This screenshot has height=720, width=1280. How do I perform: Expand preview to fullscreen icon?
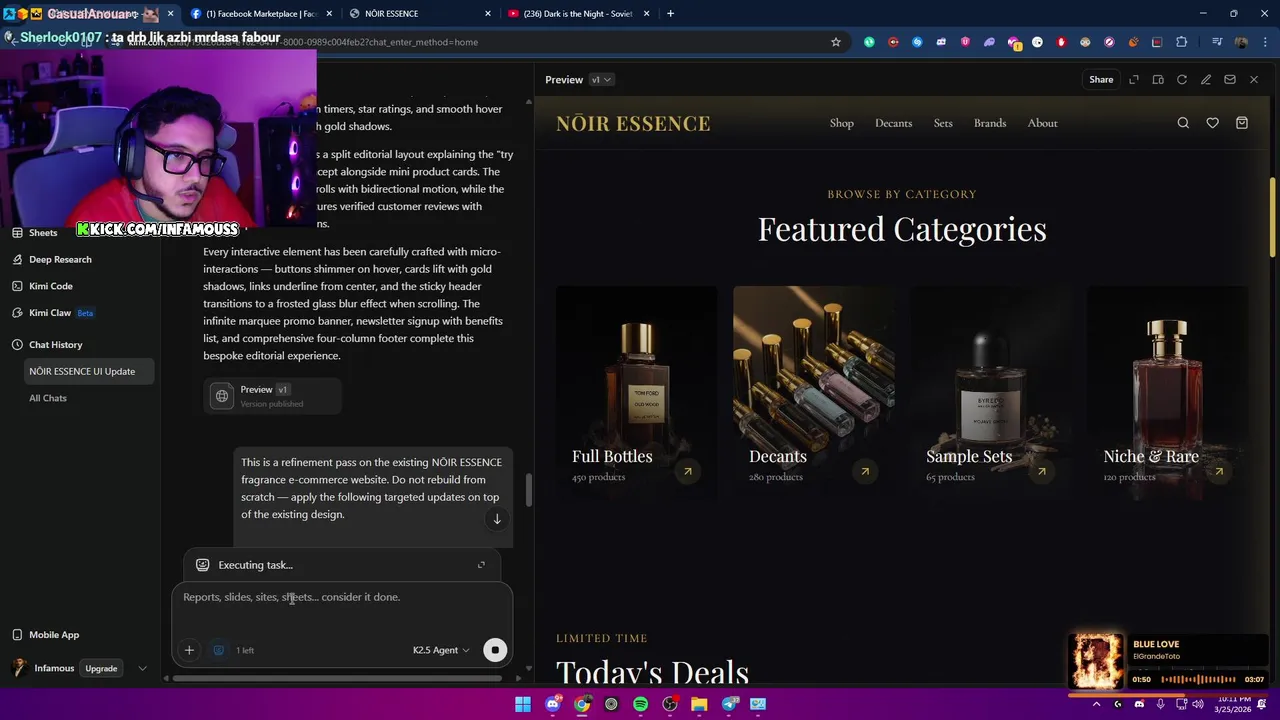pyautogui.click(x=1134, y=80)
